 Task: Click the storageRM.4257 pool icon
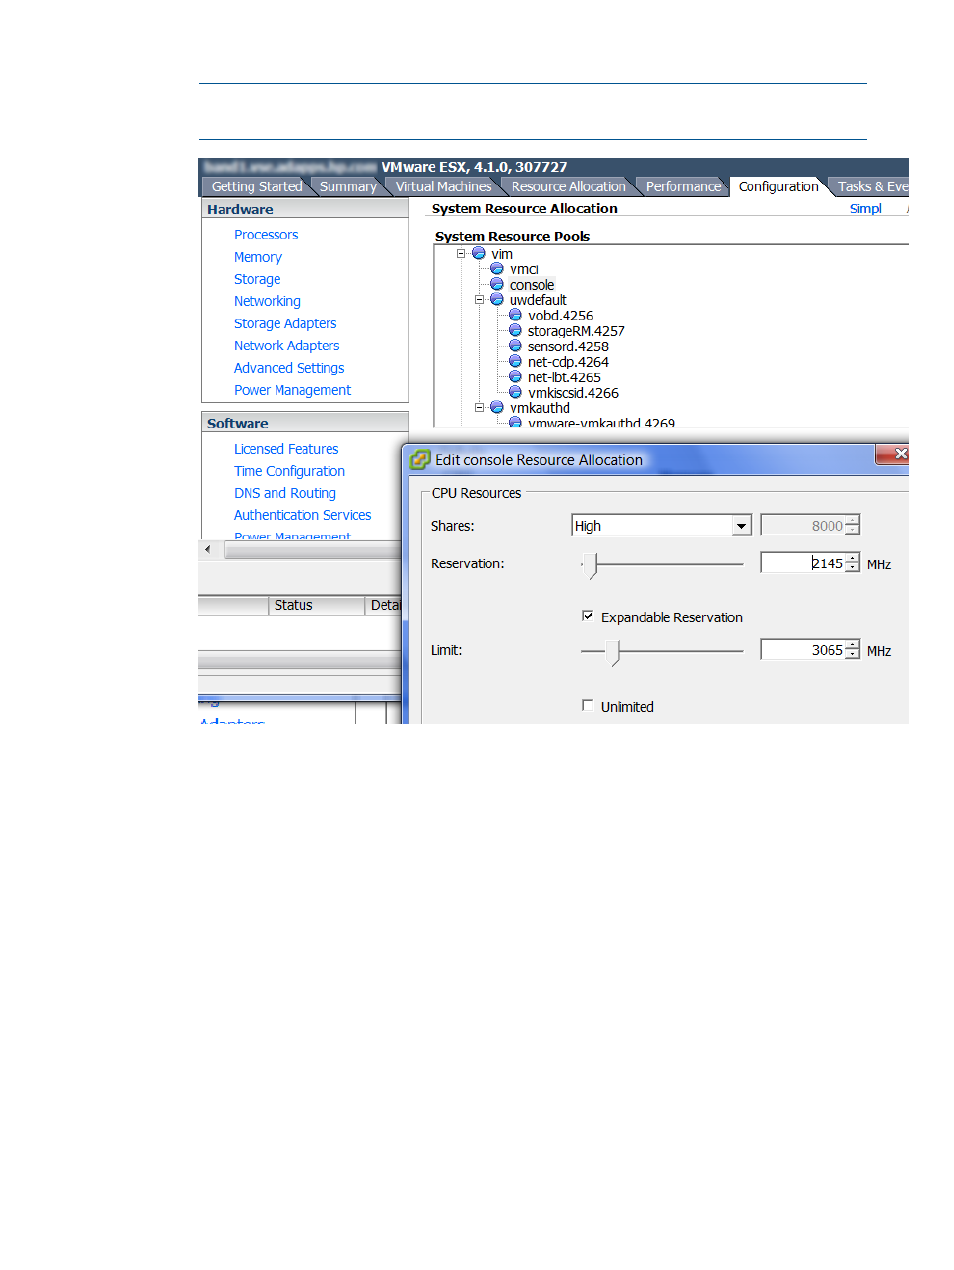(x=515, y=330)
